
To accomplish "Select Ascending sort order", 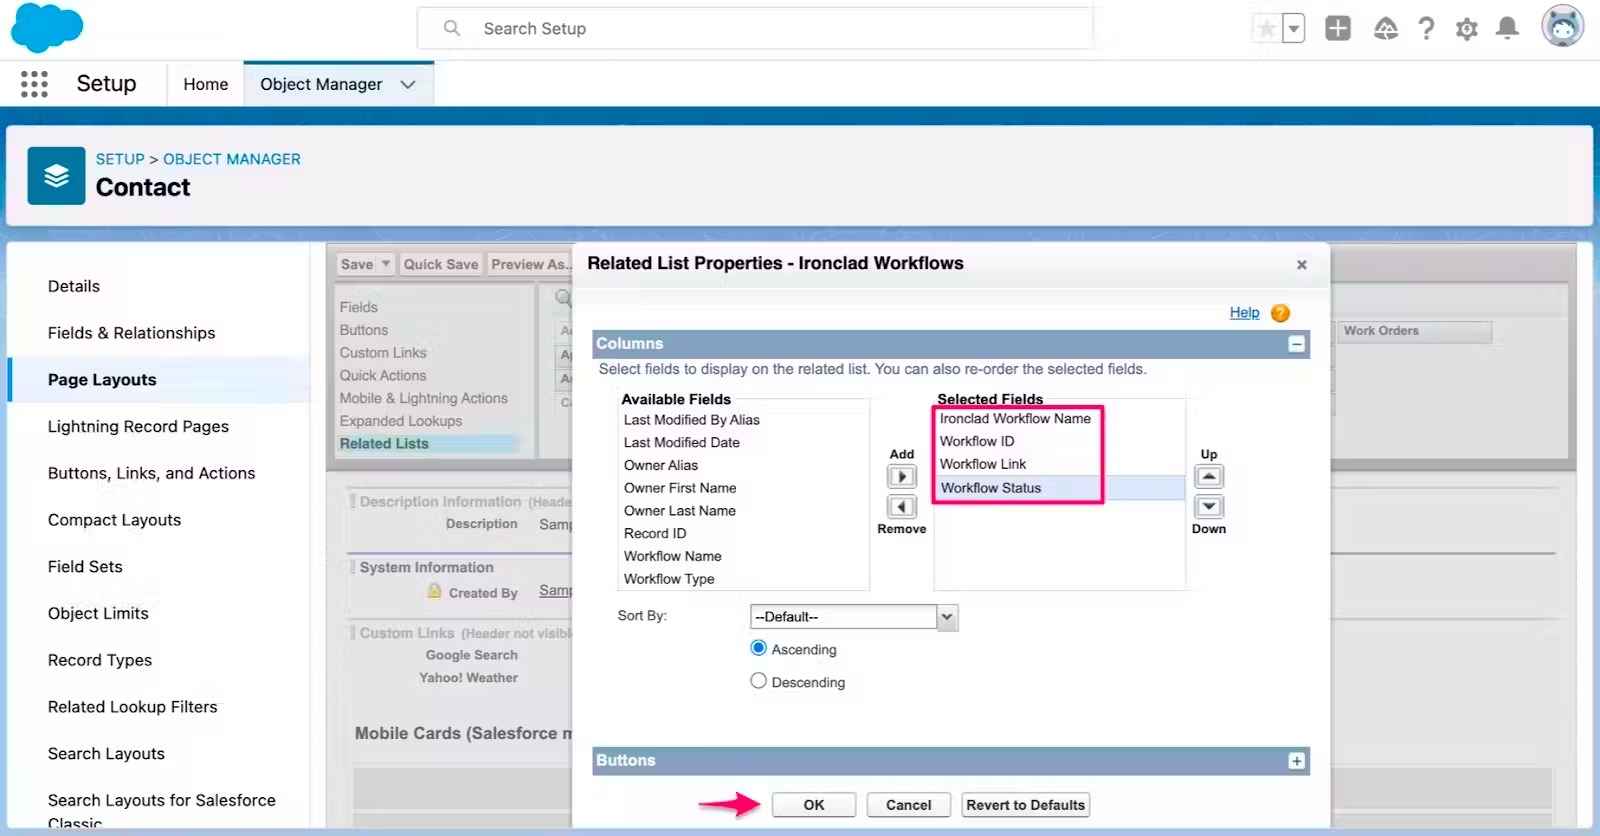I will click(759, 648).
